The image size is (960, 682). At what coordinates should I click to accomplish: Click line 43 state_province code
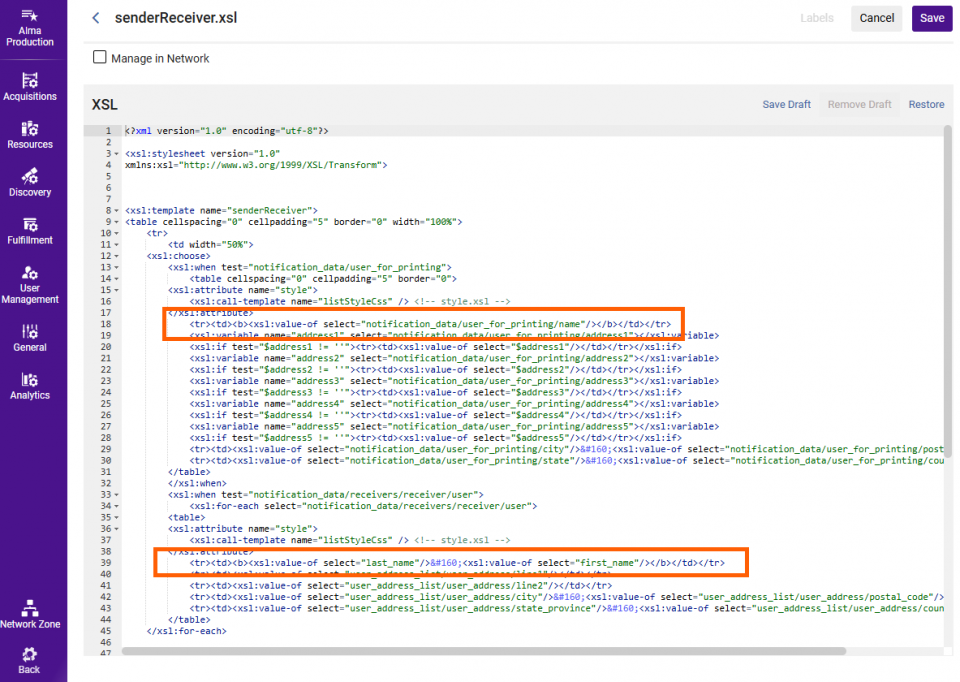[566, 609]
